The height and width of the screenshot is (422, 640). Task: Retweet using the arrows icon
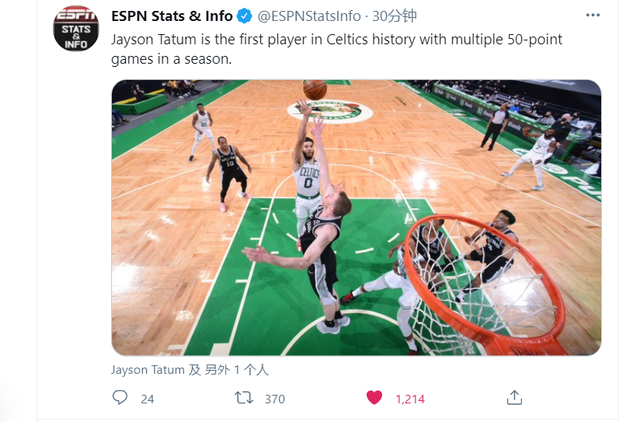coord(244,398)
